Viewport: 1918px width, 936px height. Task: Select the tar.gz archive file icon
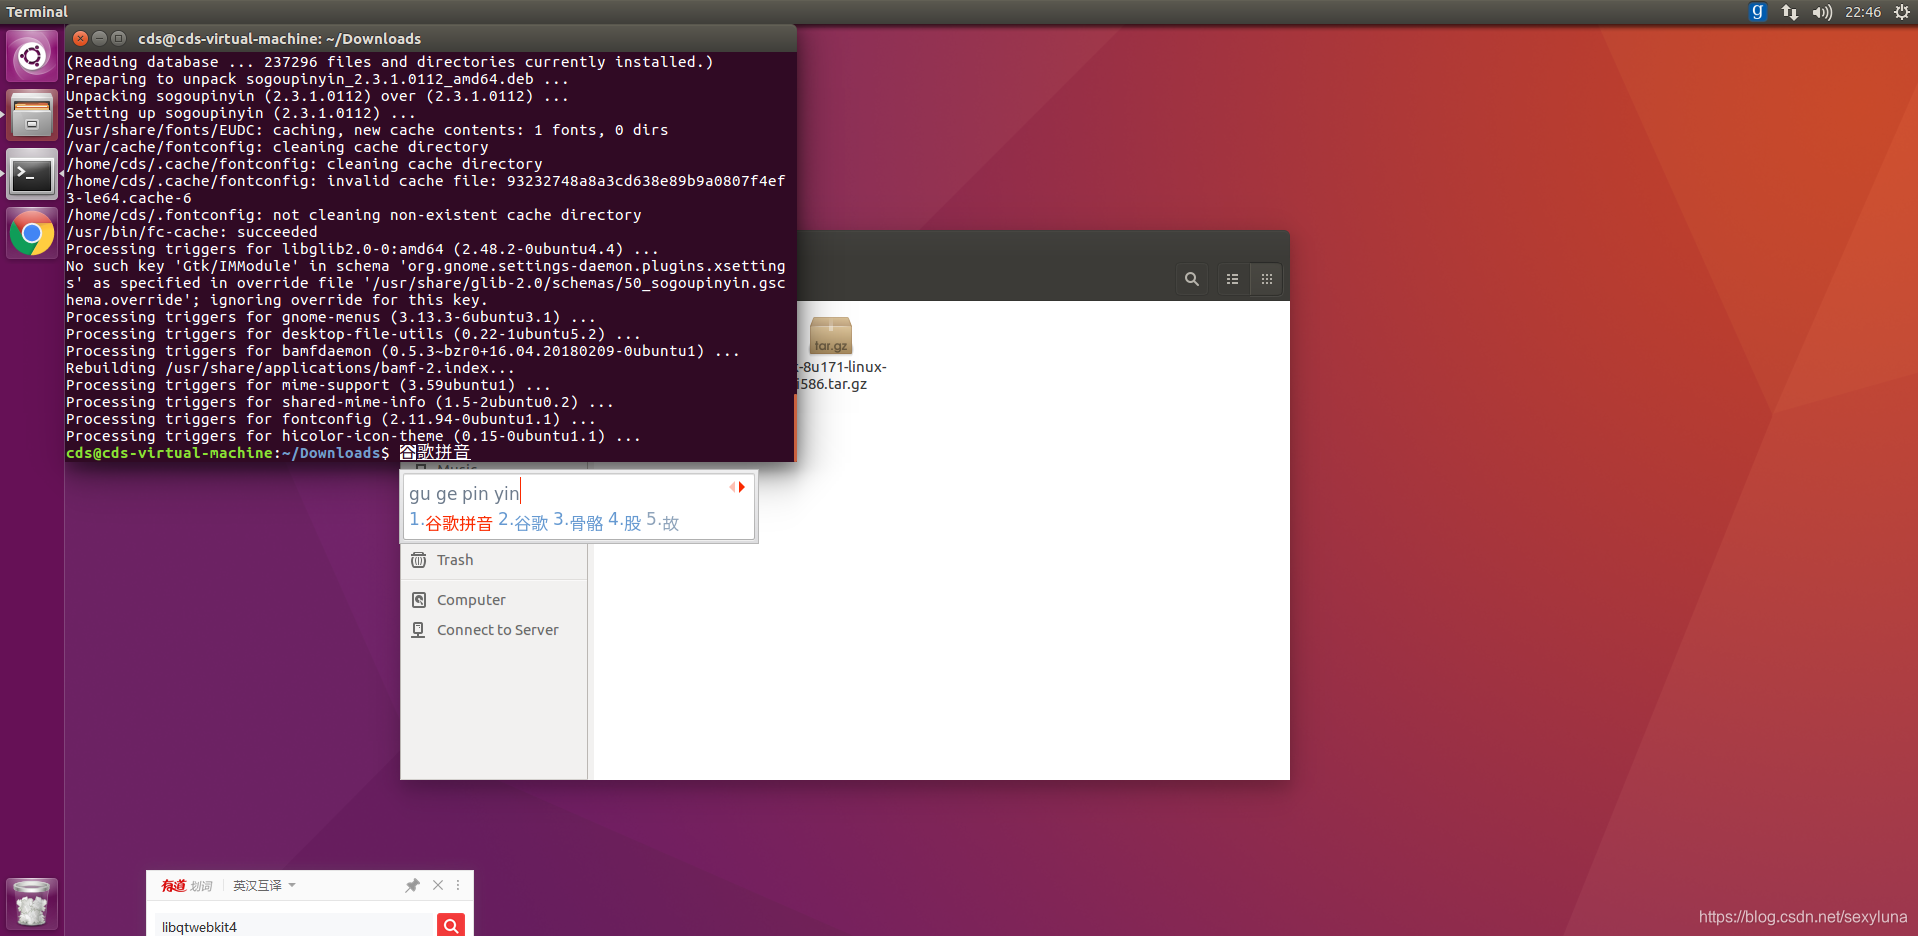click(x=830, y=335)
